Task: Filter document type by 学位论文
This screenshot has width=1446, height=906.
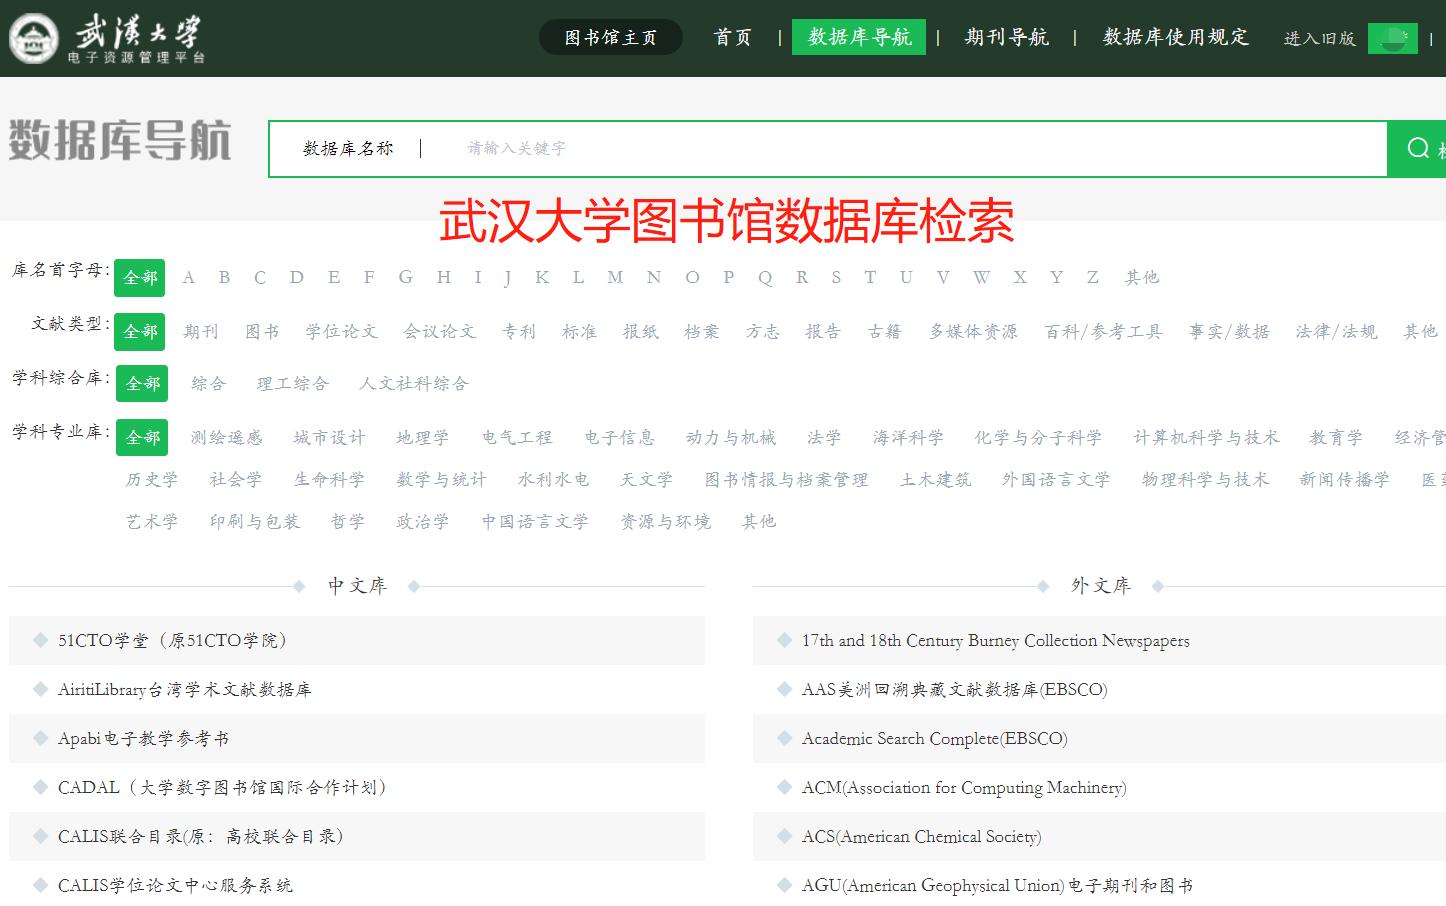Action: click(x=341, y=331)
